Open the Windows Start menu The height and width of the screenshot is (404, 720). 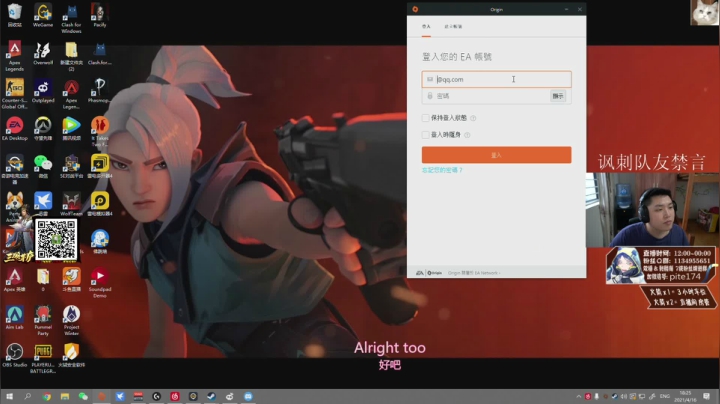[9, 396]
